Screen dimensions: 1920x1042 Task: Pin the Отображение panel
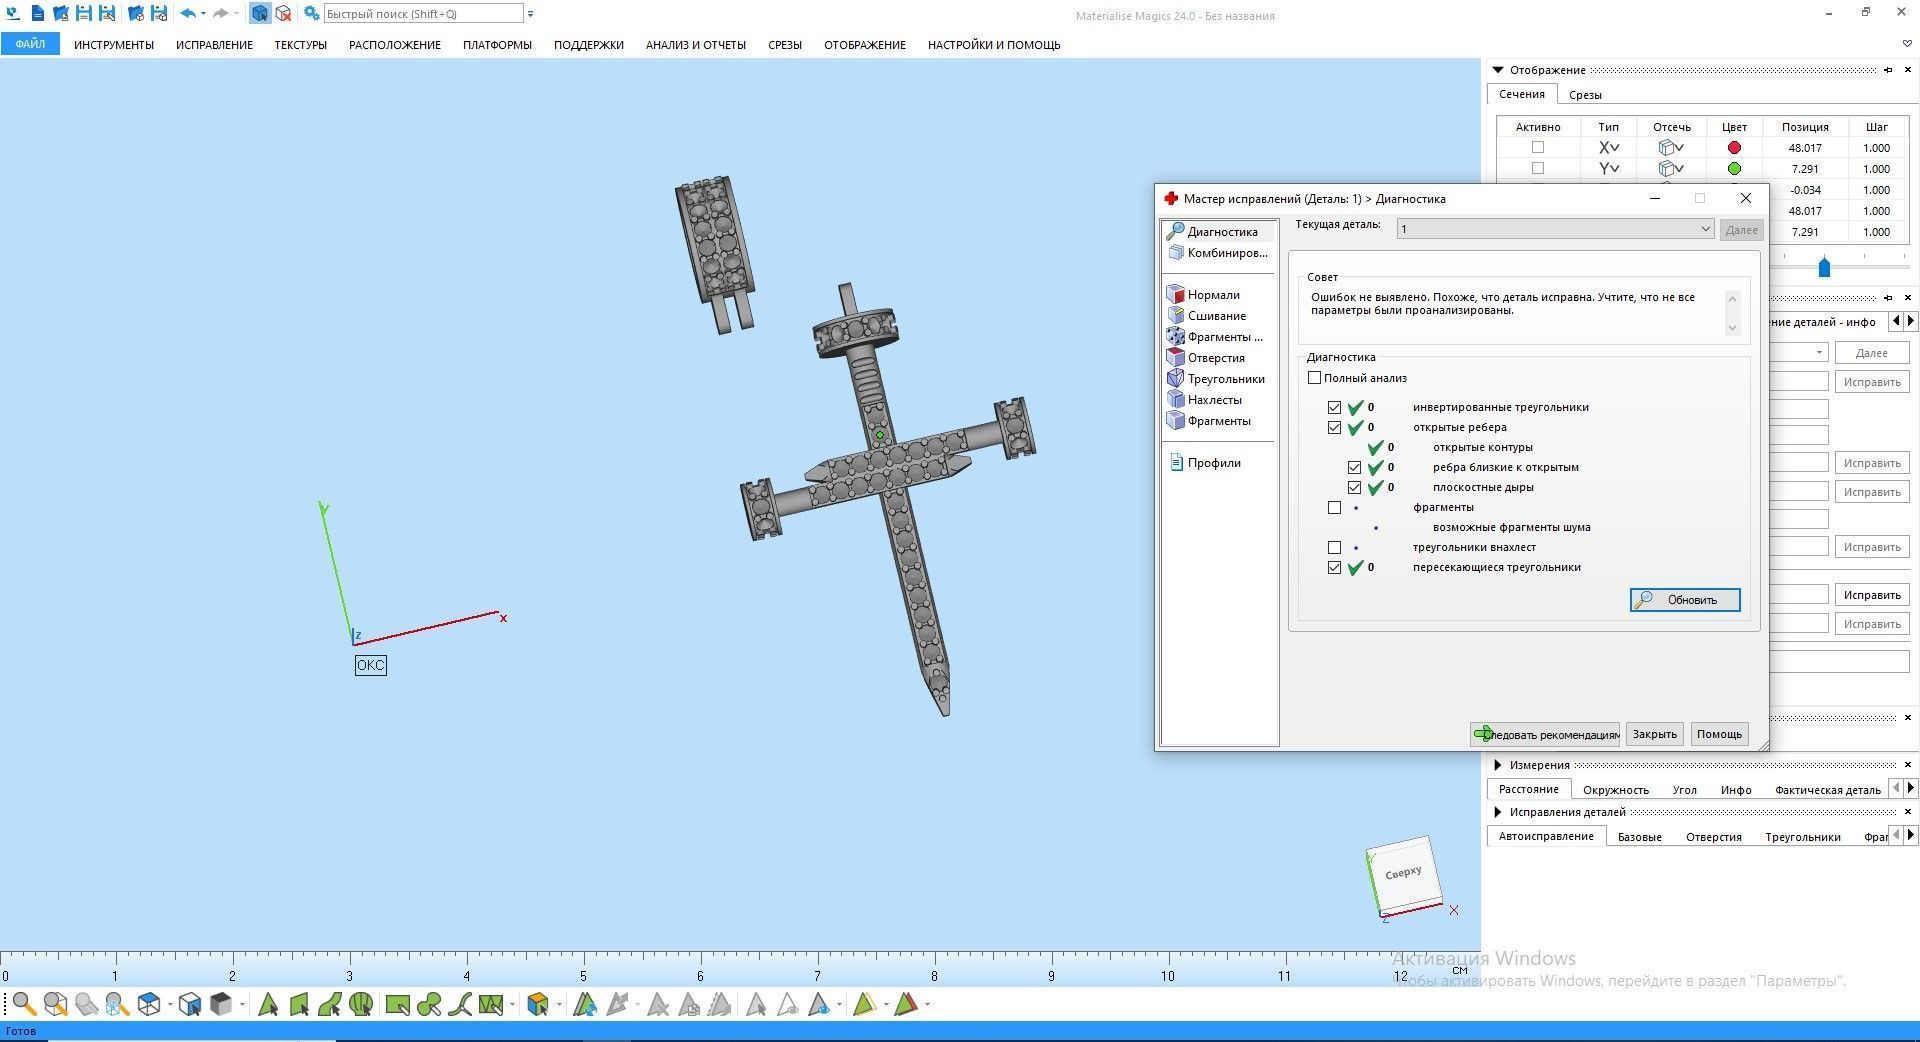pyautogui.click(x=1888, y=70)
